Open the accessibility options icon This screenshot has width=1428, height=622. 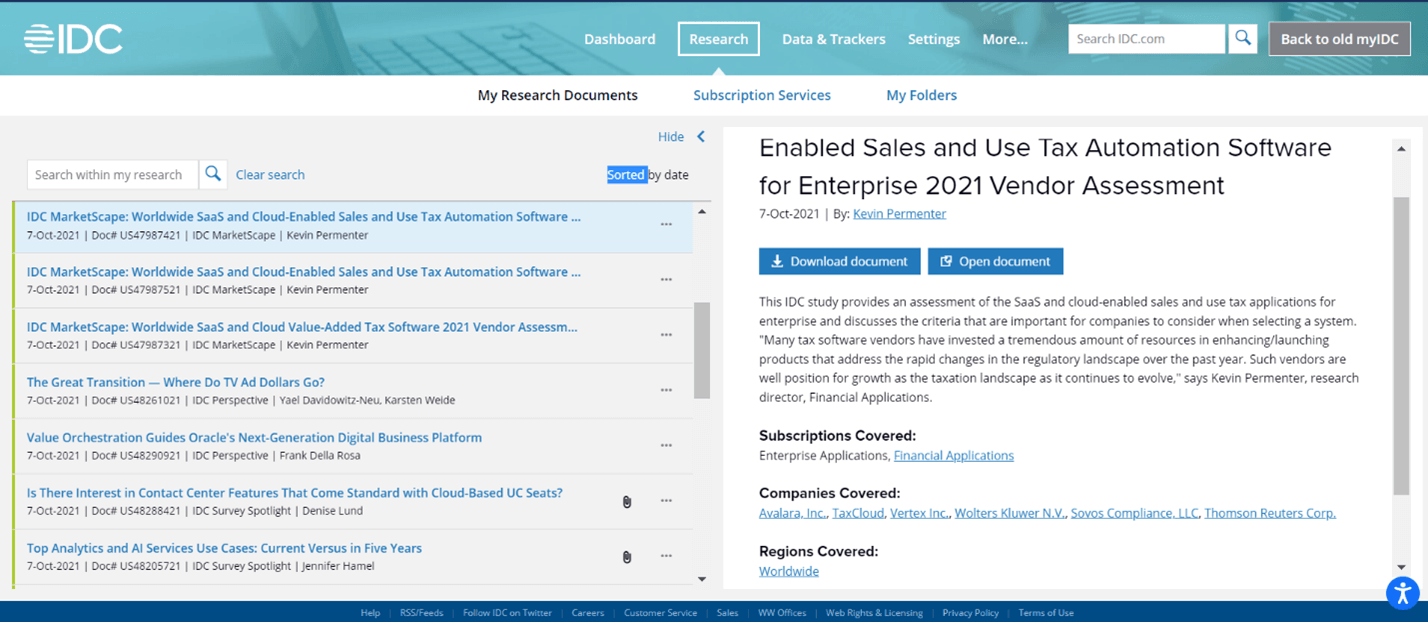click(x=1403, y=593)
